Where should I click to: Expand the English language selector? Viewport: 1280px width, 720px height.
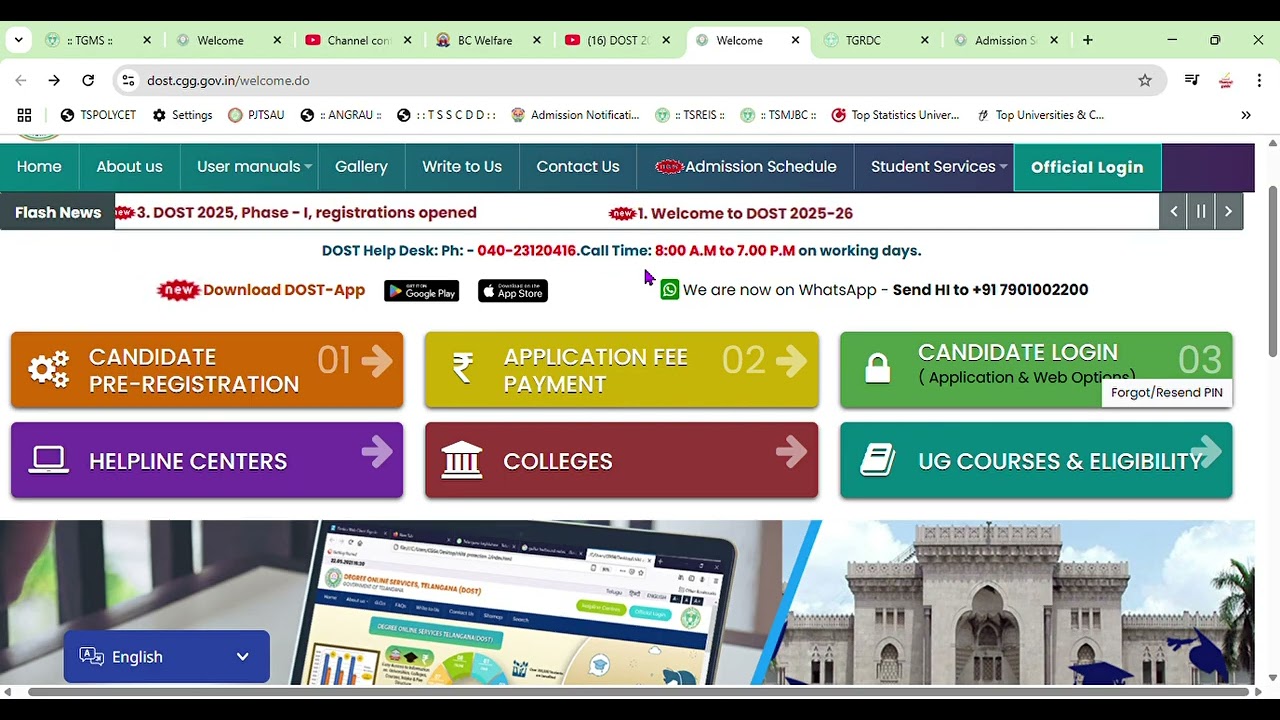click(167, 657)
